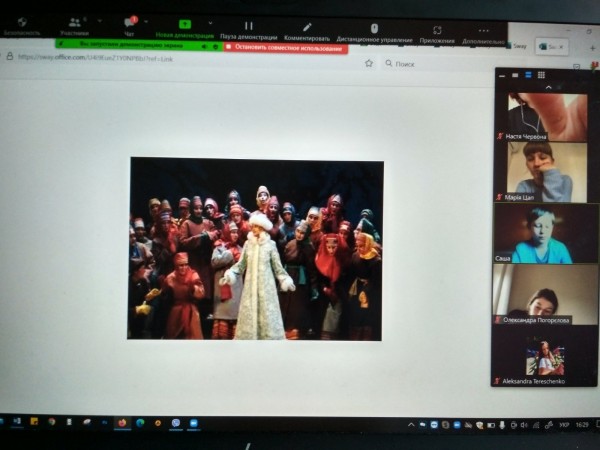Open a new browser tab
This screenshot has width=600, height=450.
click(x=593, y=48)
